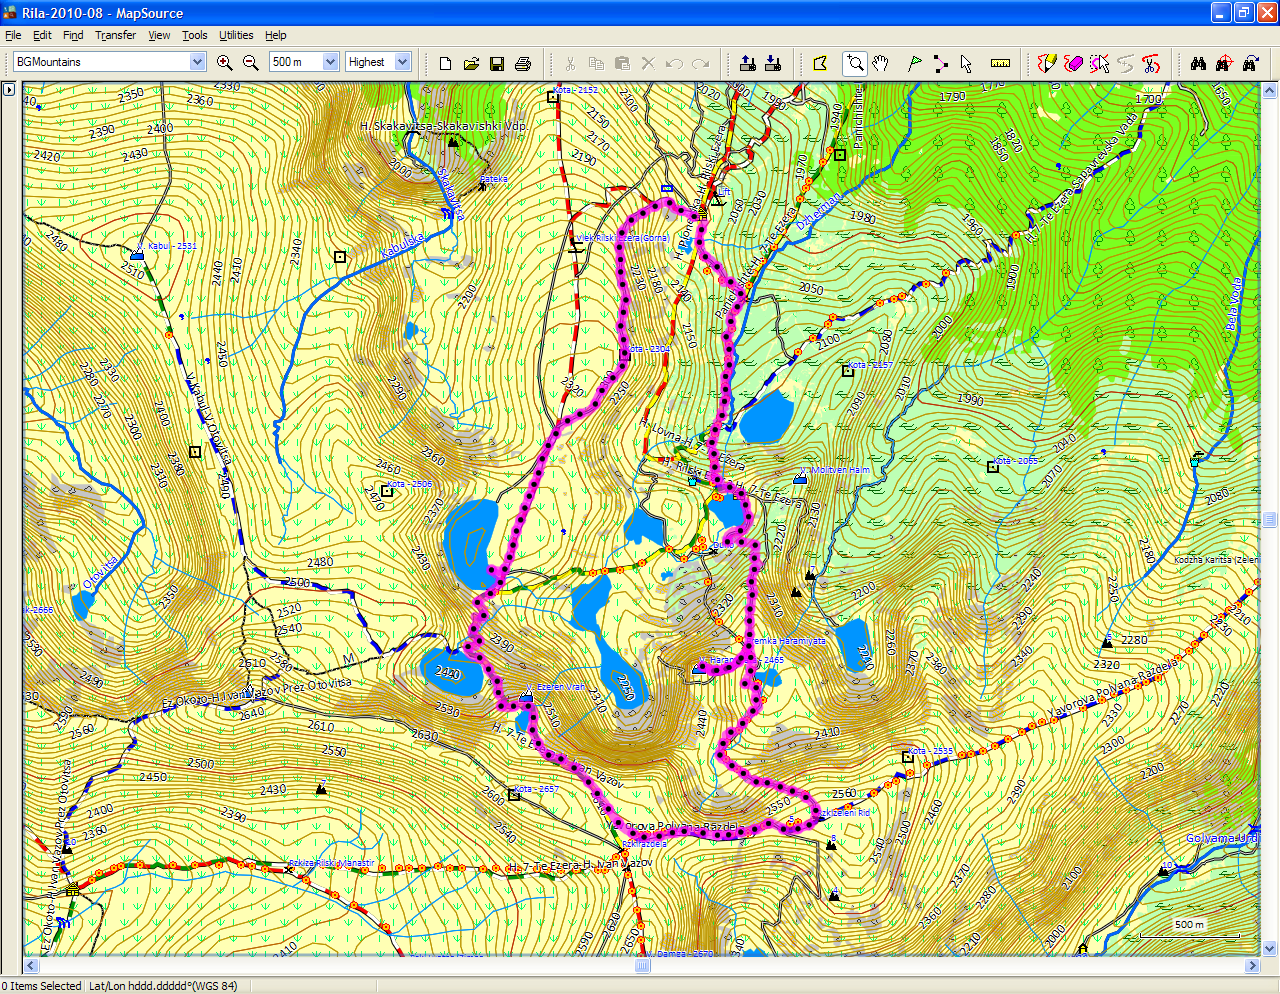Select the Track Select tool
This screenshot has height=994, width=1280.
[x=1099, y=63]
